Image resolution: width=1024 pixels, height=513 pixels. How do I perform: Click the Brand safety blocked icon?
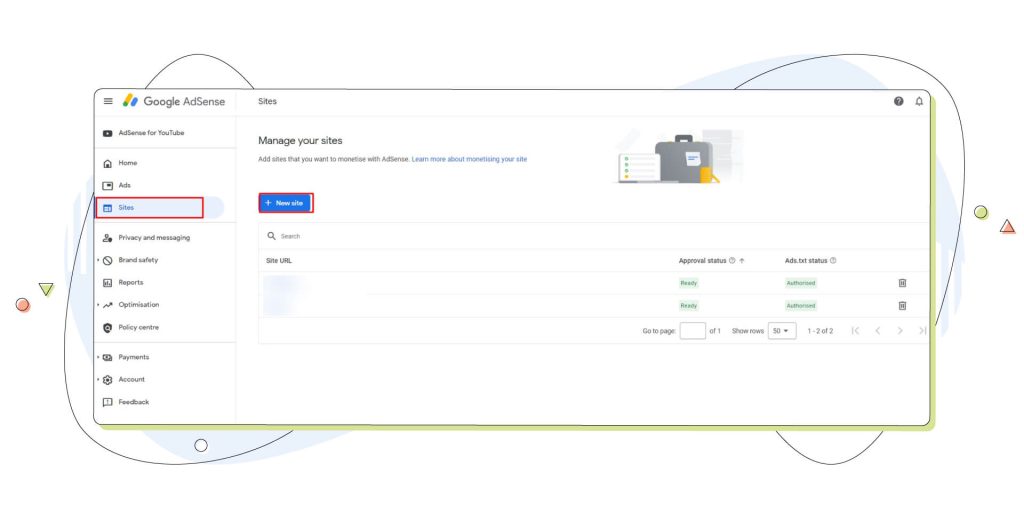coord(108,260)
